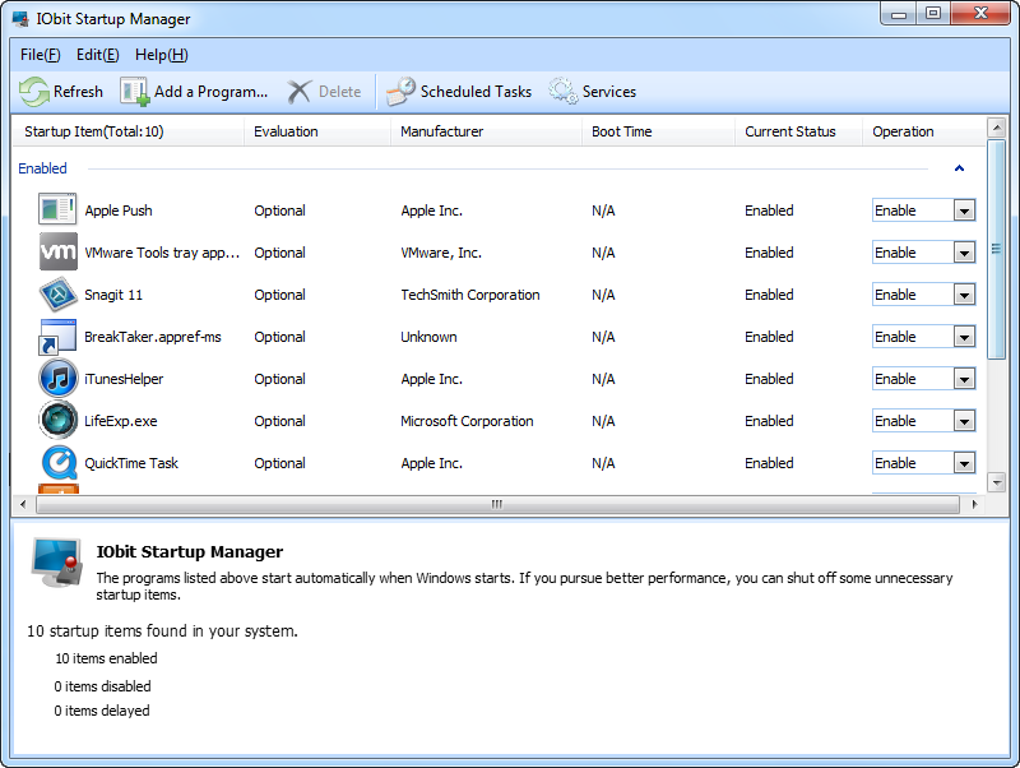Minimize the IObit Startup Manager window

tap(898, 14)
